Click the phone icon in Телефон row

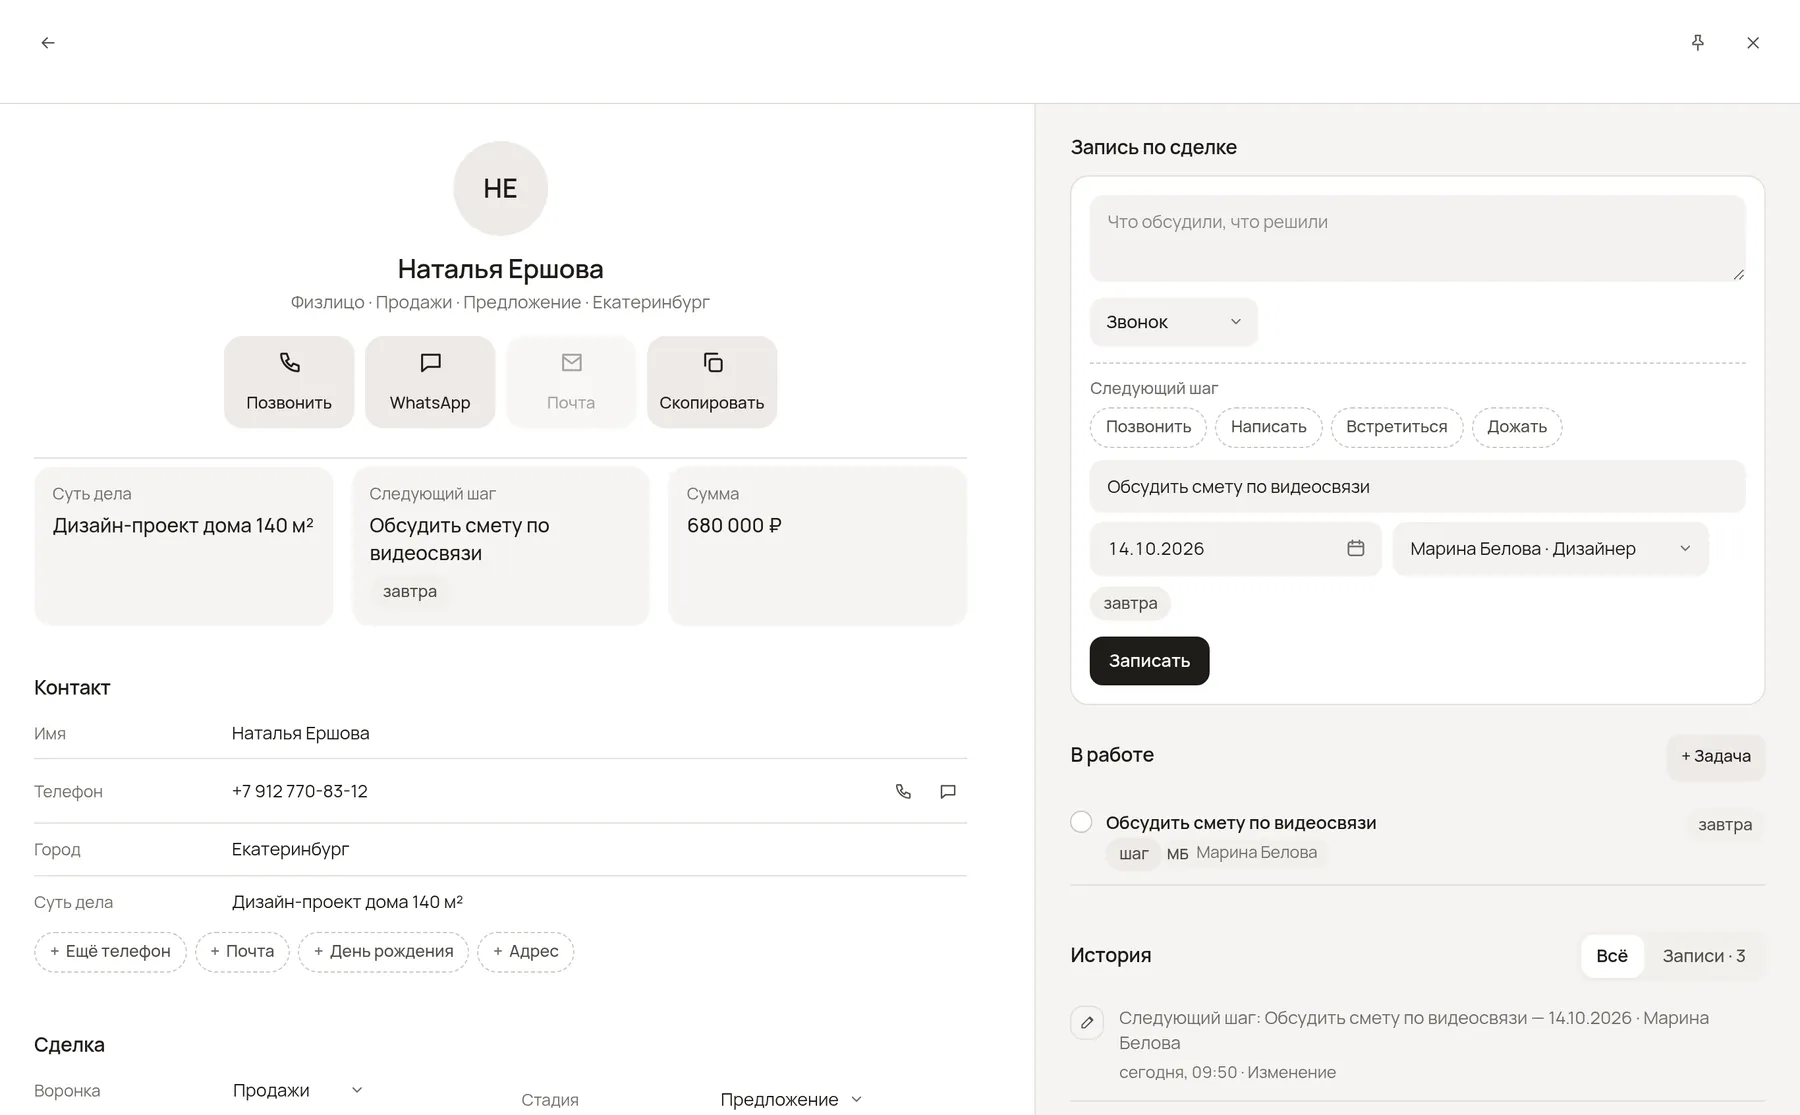pyautogui.click(x=903, y=791)
